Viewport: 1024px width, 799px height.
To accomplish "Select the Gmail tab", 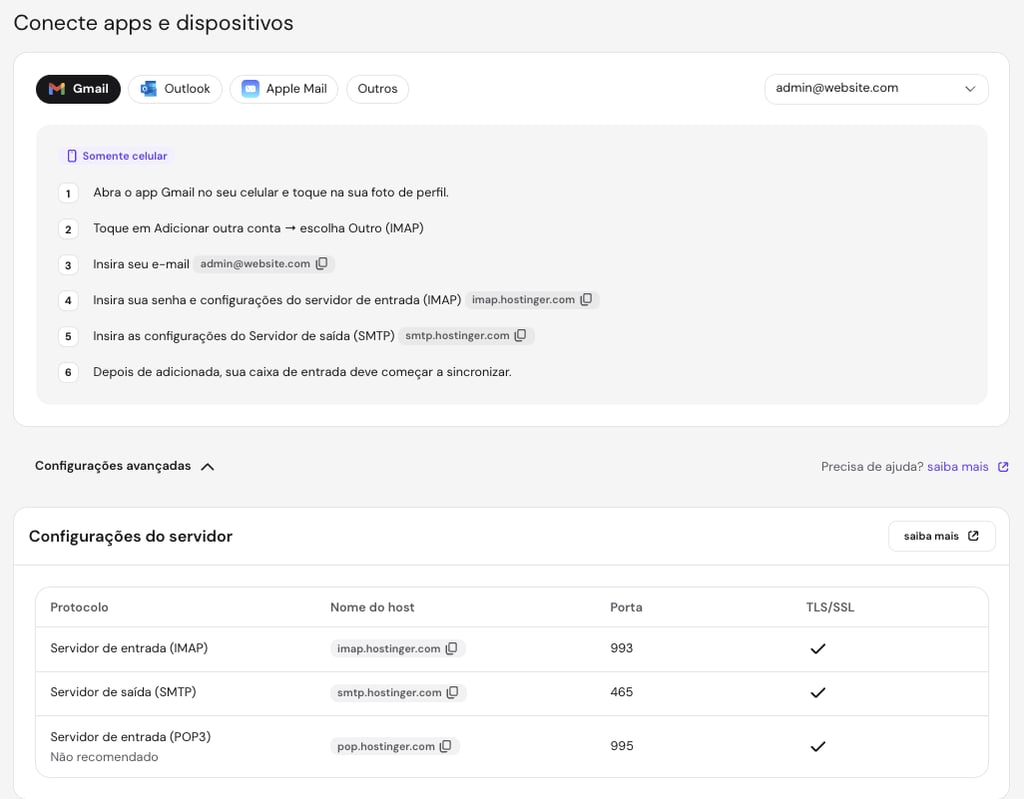I will (78, 89).
